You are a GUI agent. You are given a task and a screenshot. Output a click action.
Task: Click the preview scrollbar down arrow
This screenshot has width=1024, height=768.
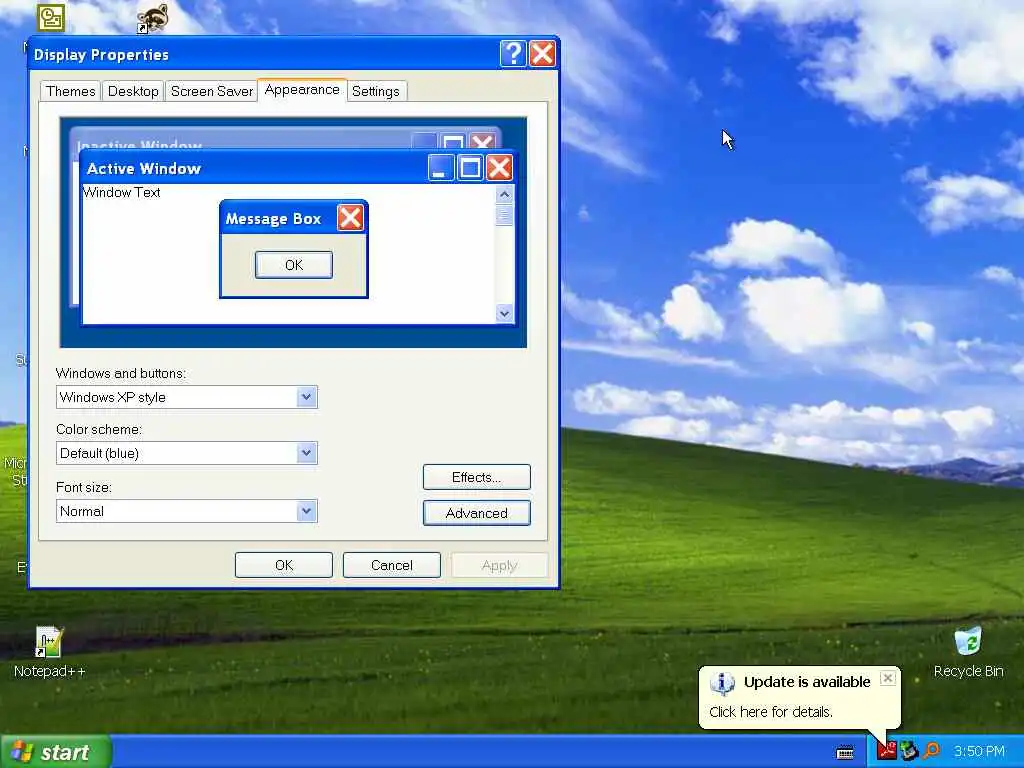504,313
